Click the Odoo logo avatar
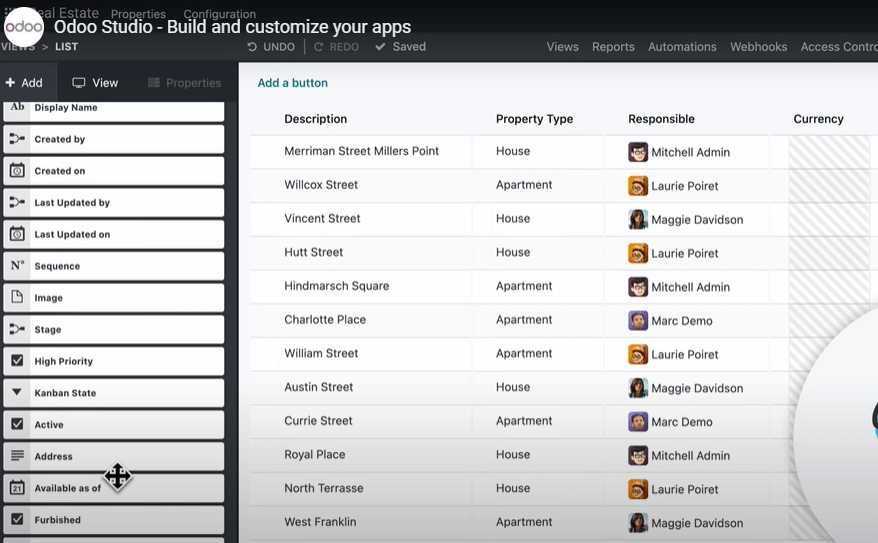 pyautogui.click(x=24, y=27)
